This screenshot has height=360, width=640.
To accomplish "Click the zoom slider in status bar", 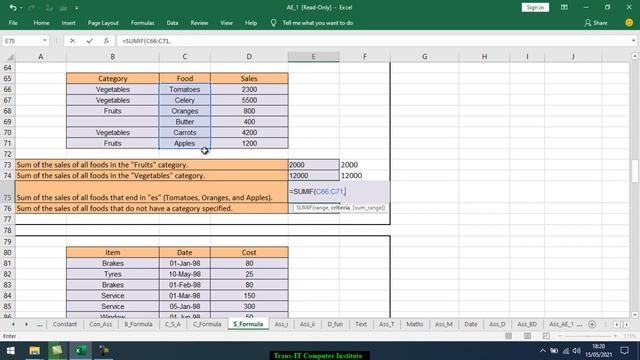I will click(588, 336).
